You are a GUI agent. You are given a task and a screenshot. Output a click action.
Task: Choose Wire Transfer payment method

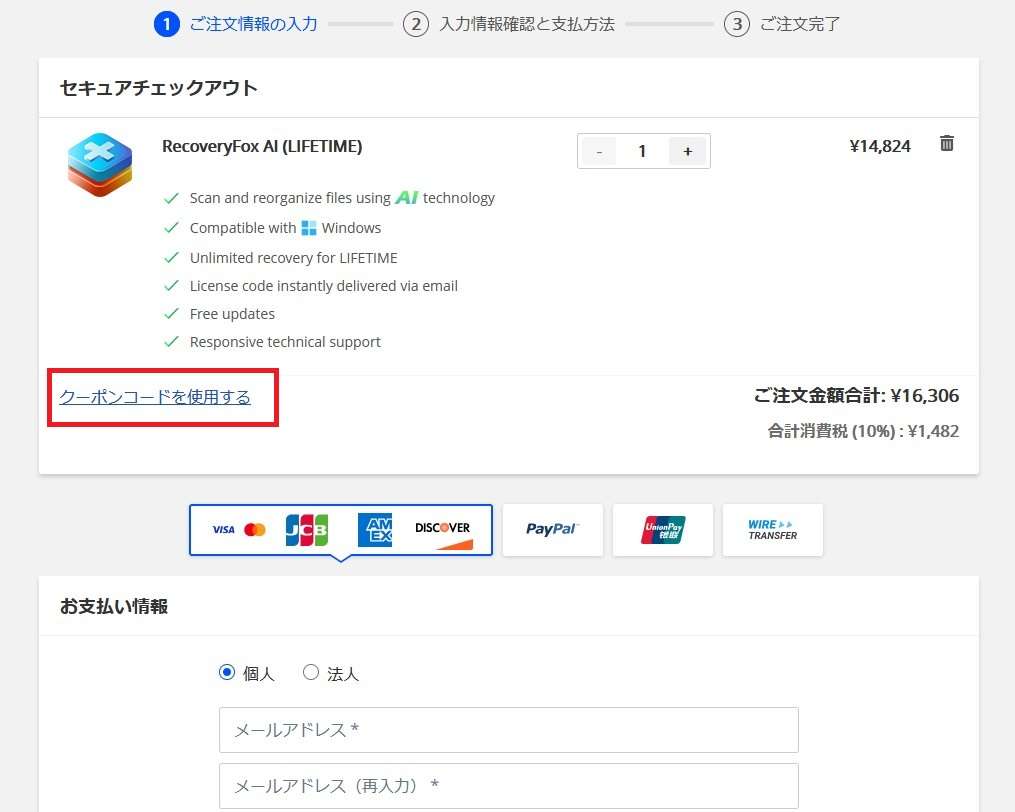pos(772,530)
